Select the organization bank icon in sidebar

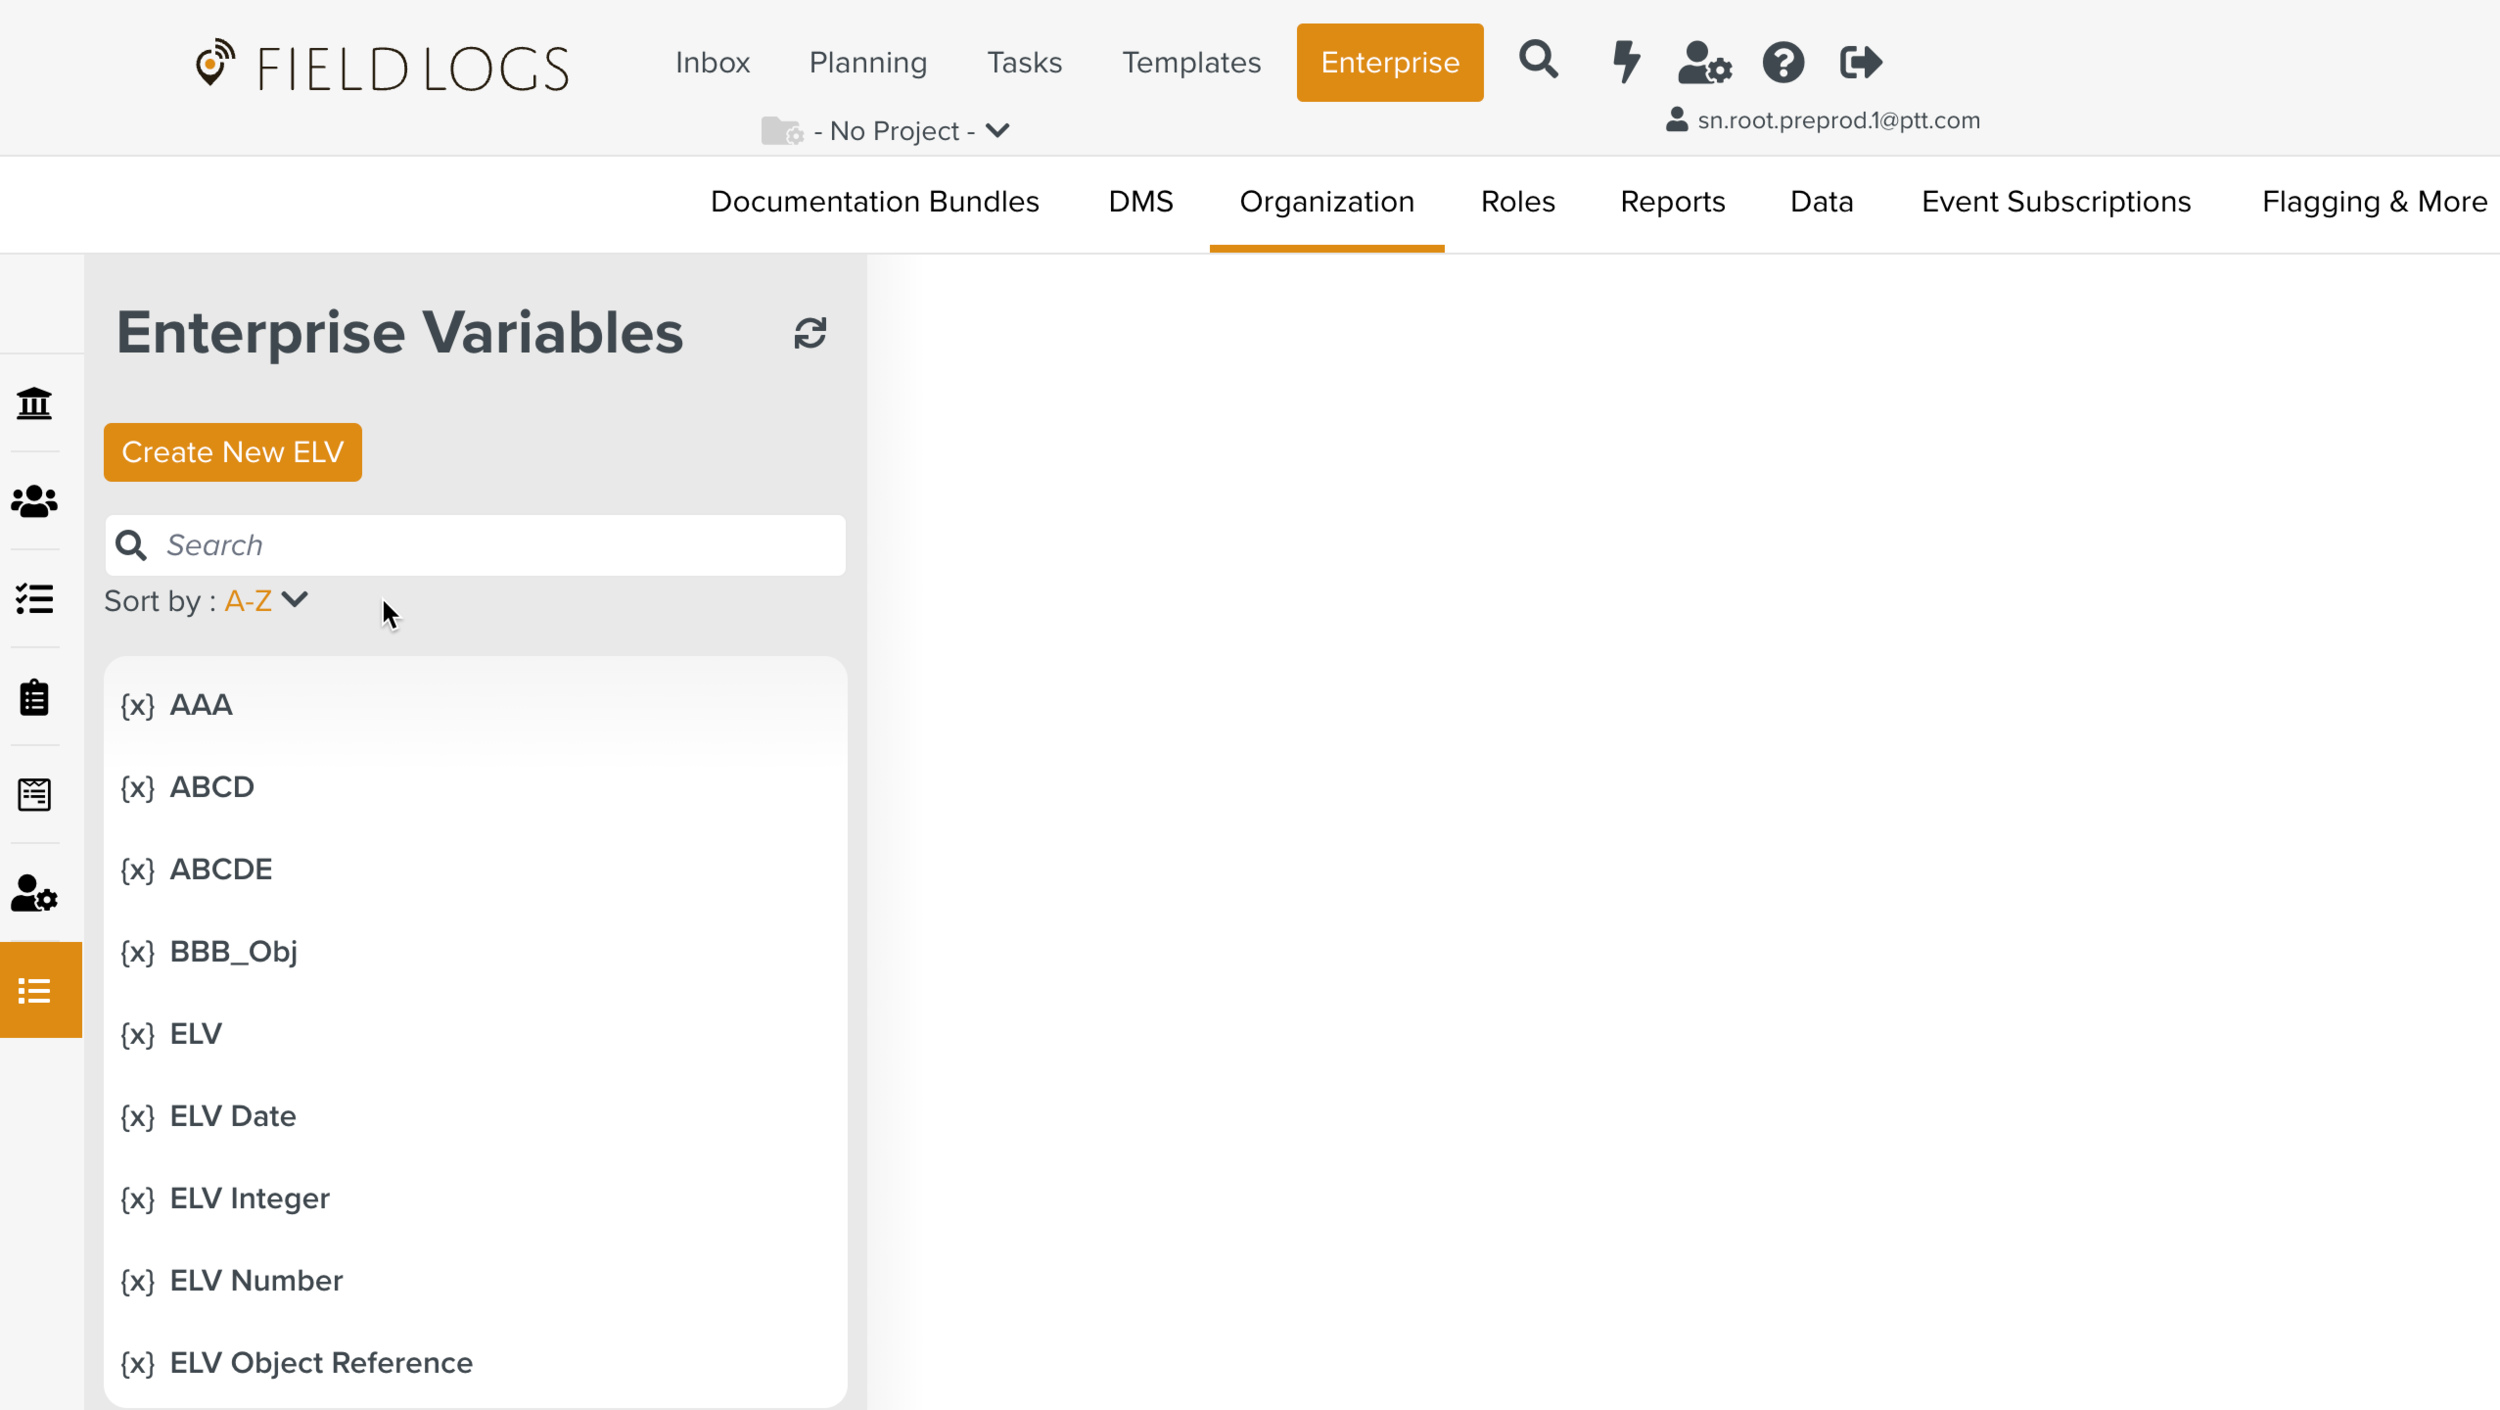coord(34,403)
